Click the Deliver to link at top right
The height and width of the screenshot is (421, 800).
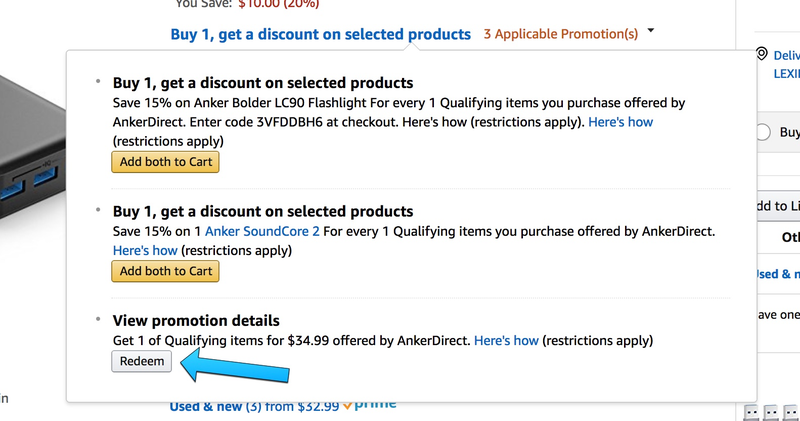pos(786,56)
